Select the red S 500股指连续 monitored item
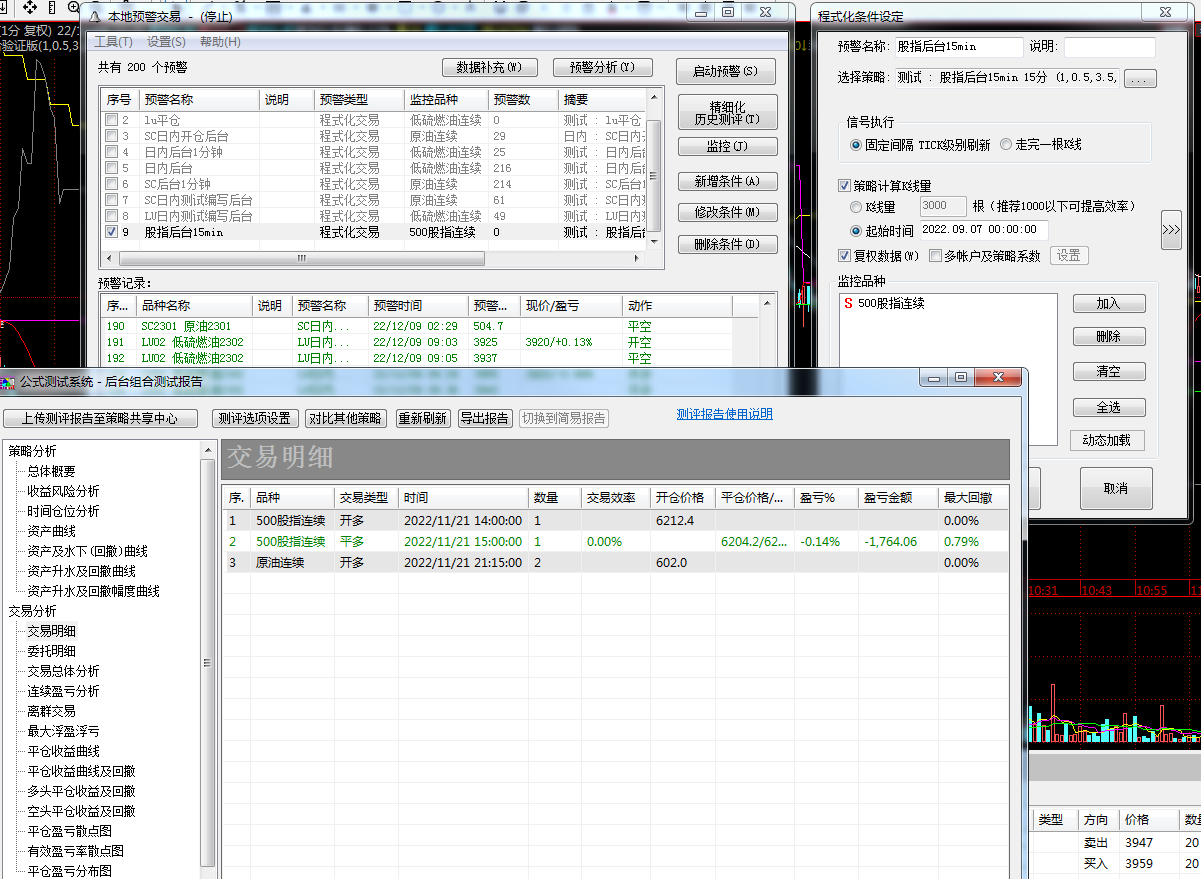 [884, 303]
